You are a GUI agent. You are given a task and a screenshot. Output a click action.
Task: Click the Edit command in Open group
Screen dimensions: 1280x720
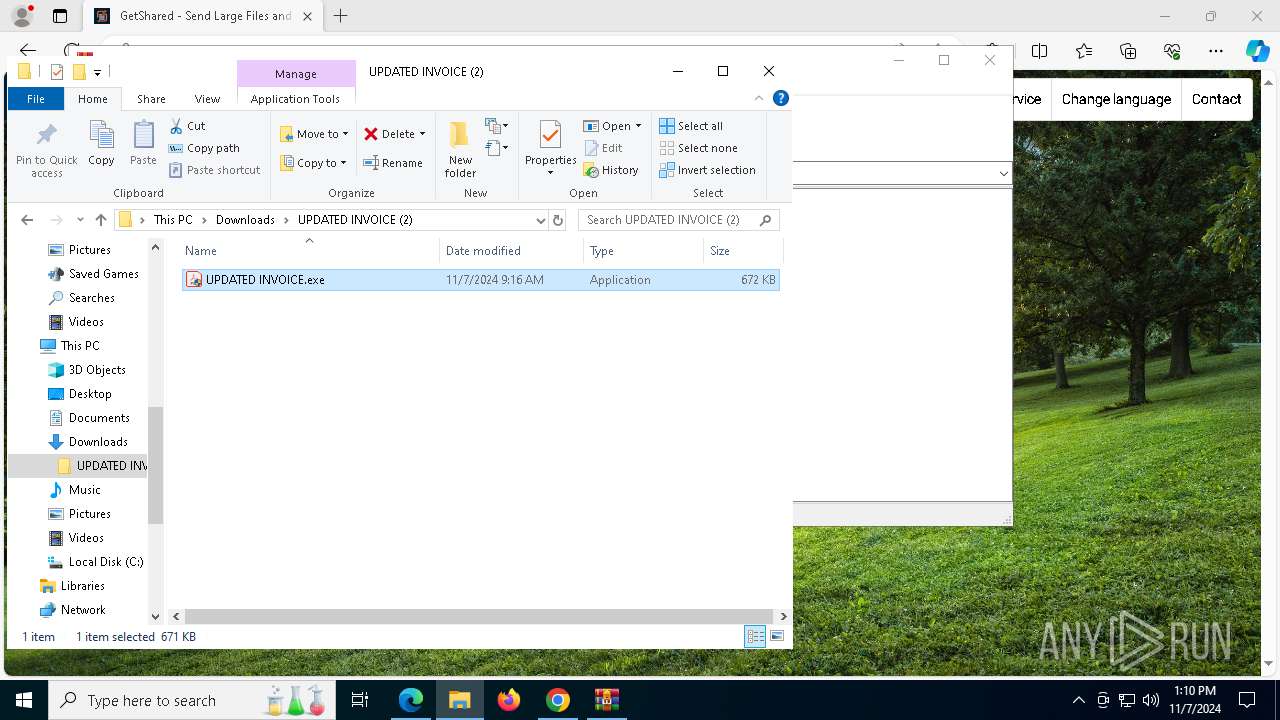603,148
